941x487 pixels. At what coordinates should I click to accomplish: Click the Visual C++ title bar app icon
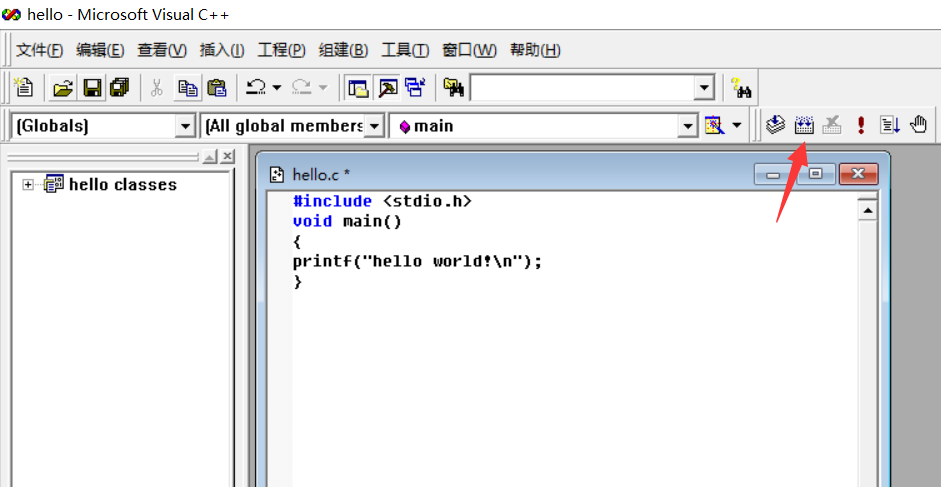11,14
